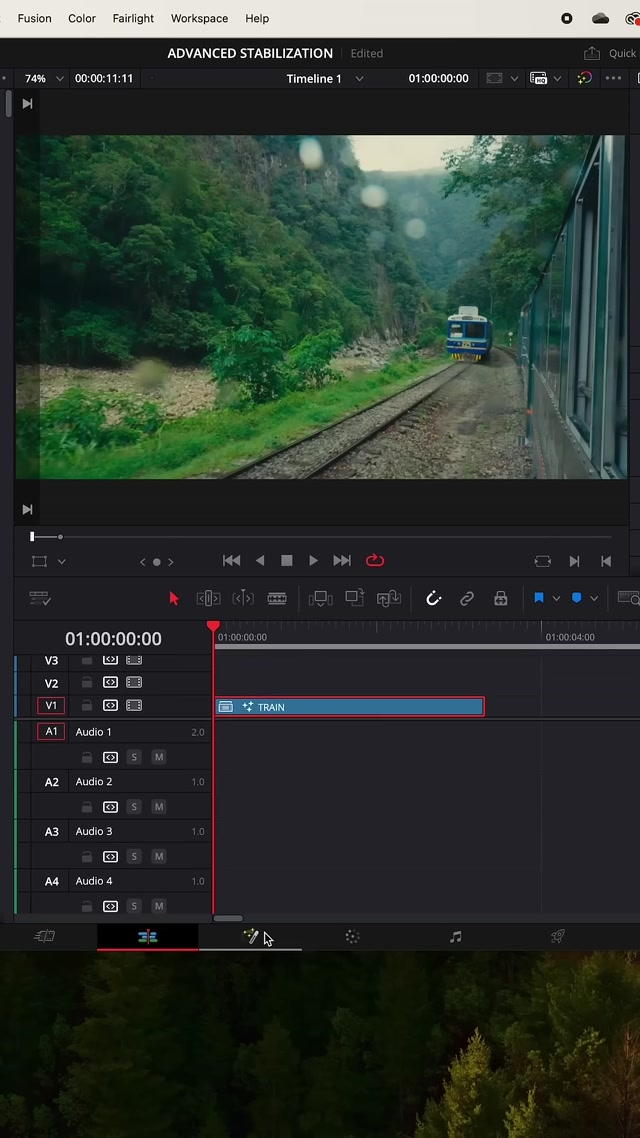Switch to the Fairlight music note page
The height and width of the screenshot is (1138, 640).
(x=455, y=936)
